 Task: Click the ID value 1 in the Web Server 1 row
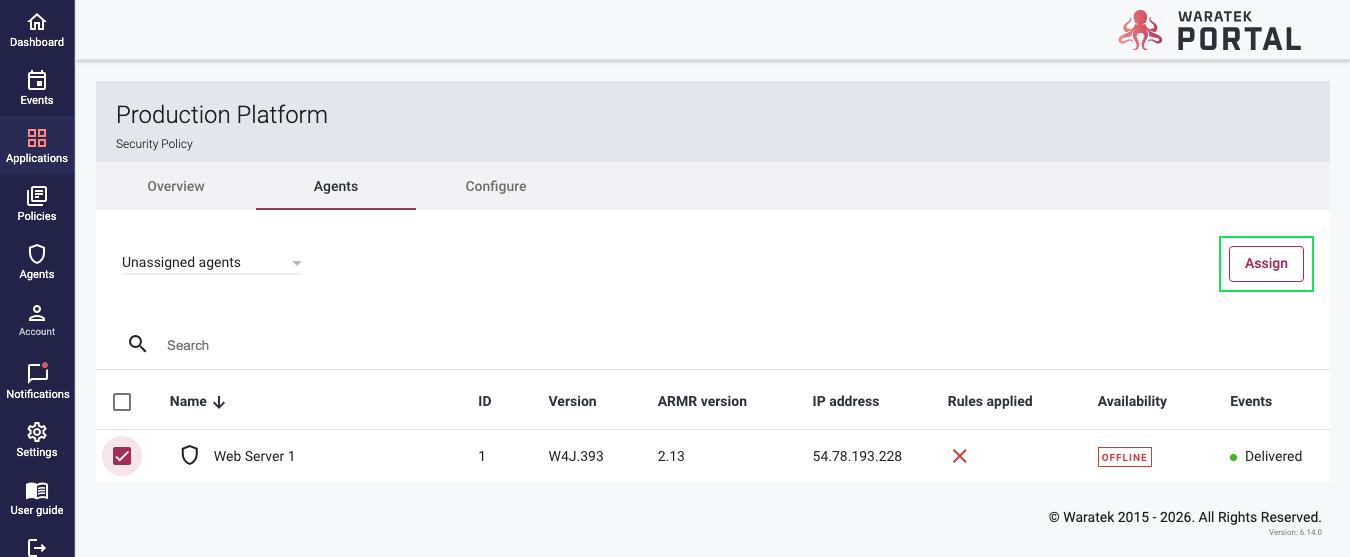coord(482,456)
